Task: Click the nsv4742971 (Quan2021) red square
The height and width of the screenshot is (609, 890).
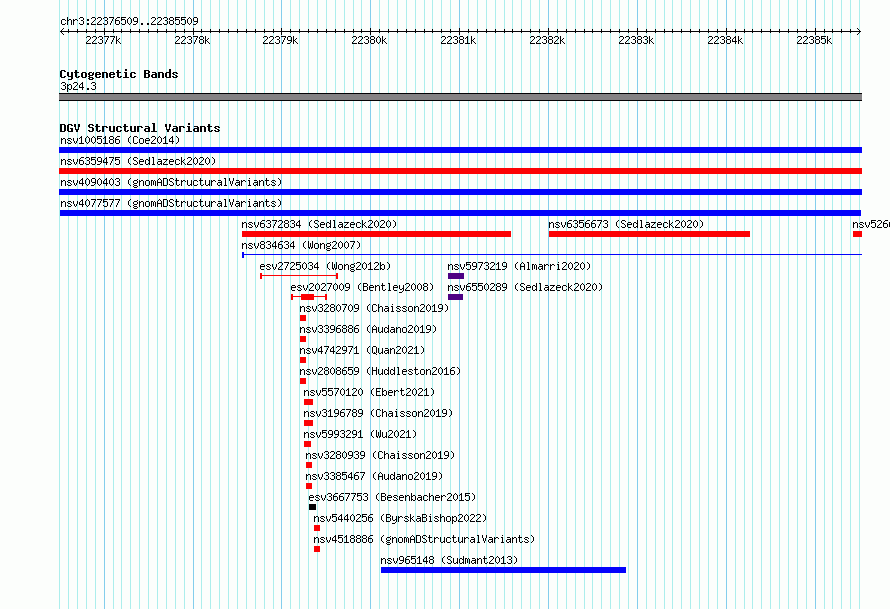Action: point(303,360)
